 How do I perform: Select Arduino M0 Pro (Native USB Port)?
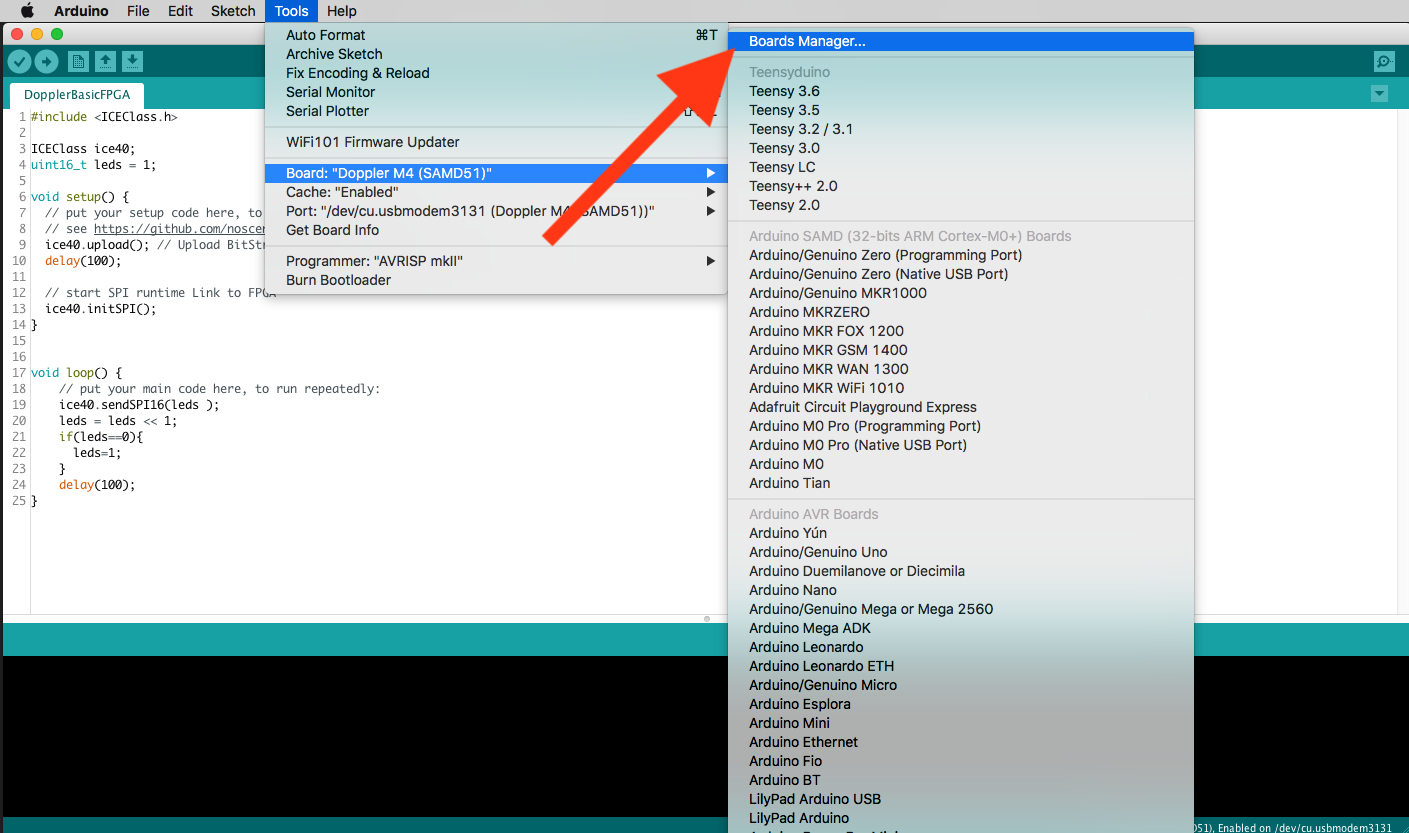point(961,445)
